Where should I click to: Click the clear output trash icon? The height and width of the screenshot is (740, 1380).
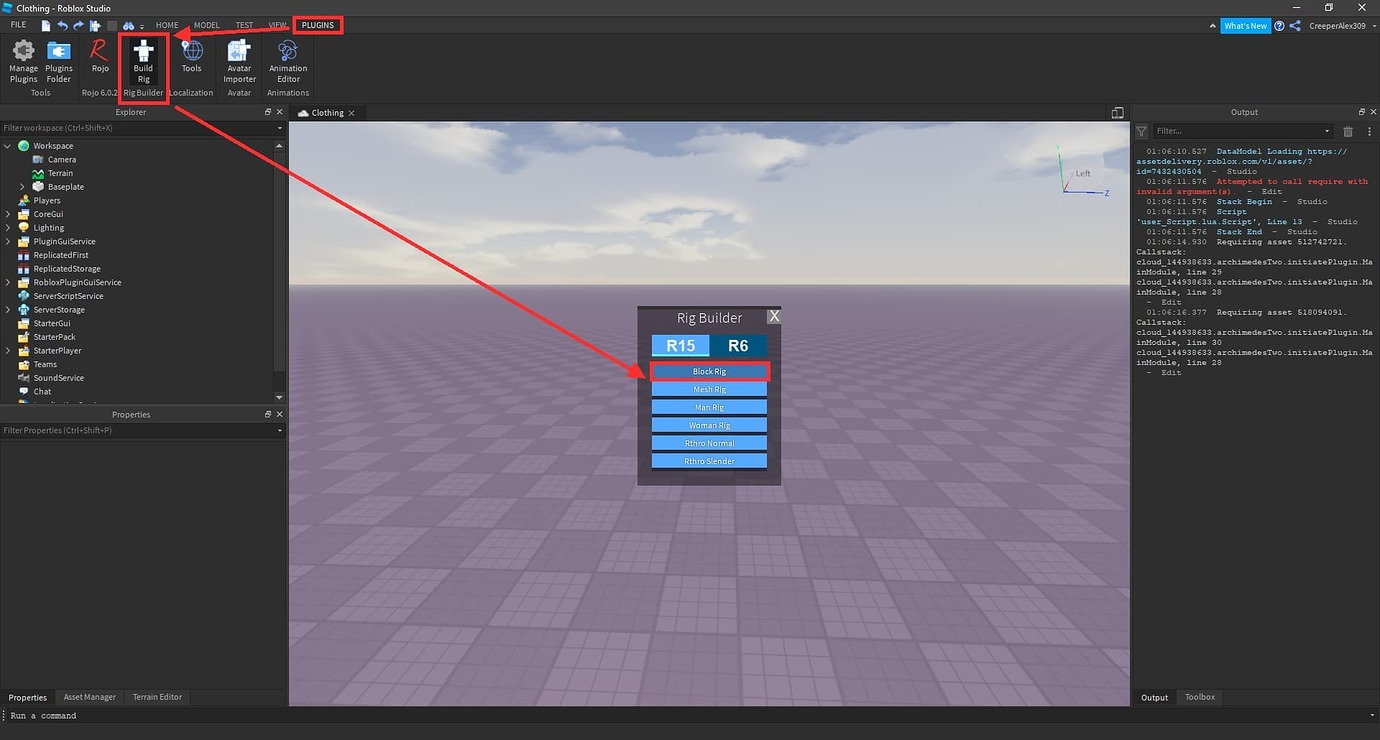(1347, 131)
